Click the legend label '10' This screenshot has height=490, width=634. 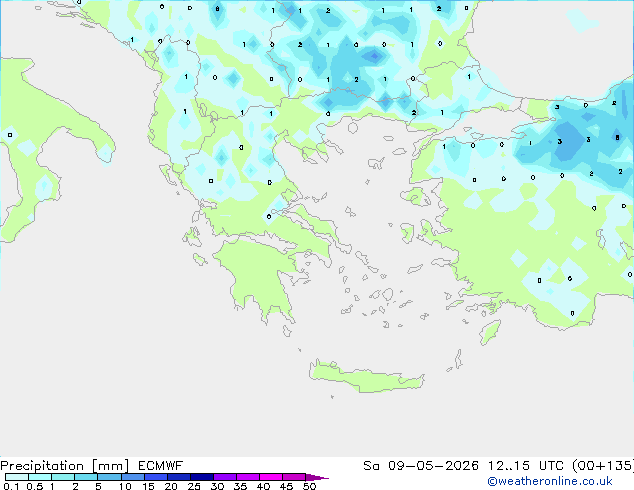[x=125, y=486]
